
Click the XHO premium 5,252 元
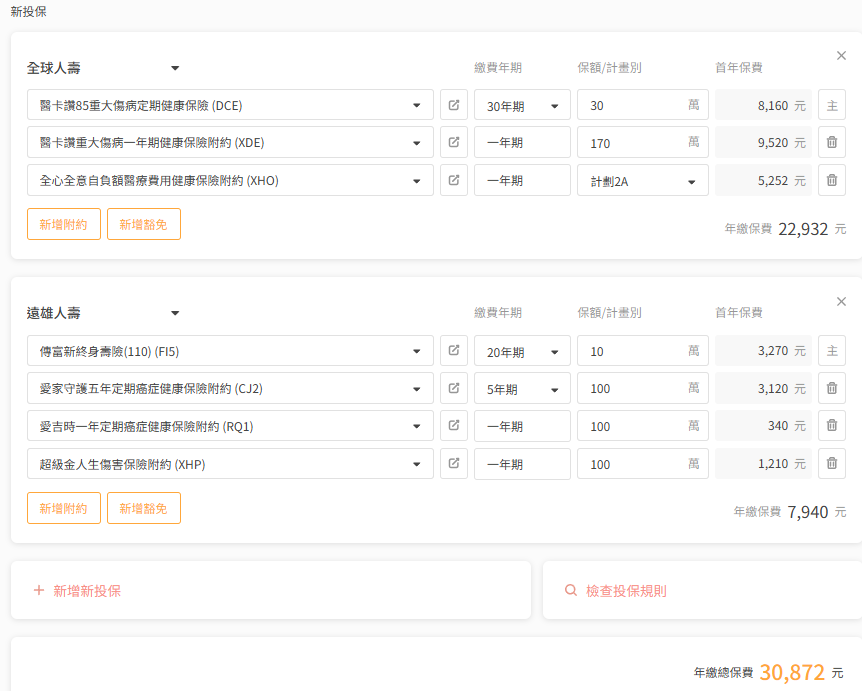click(x=764, y=180)
